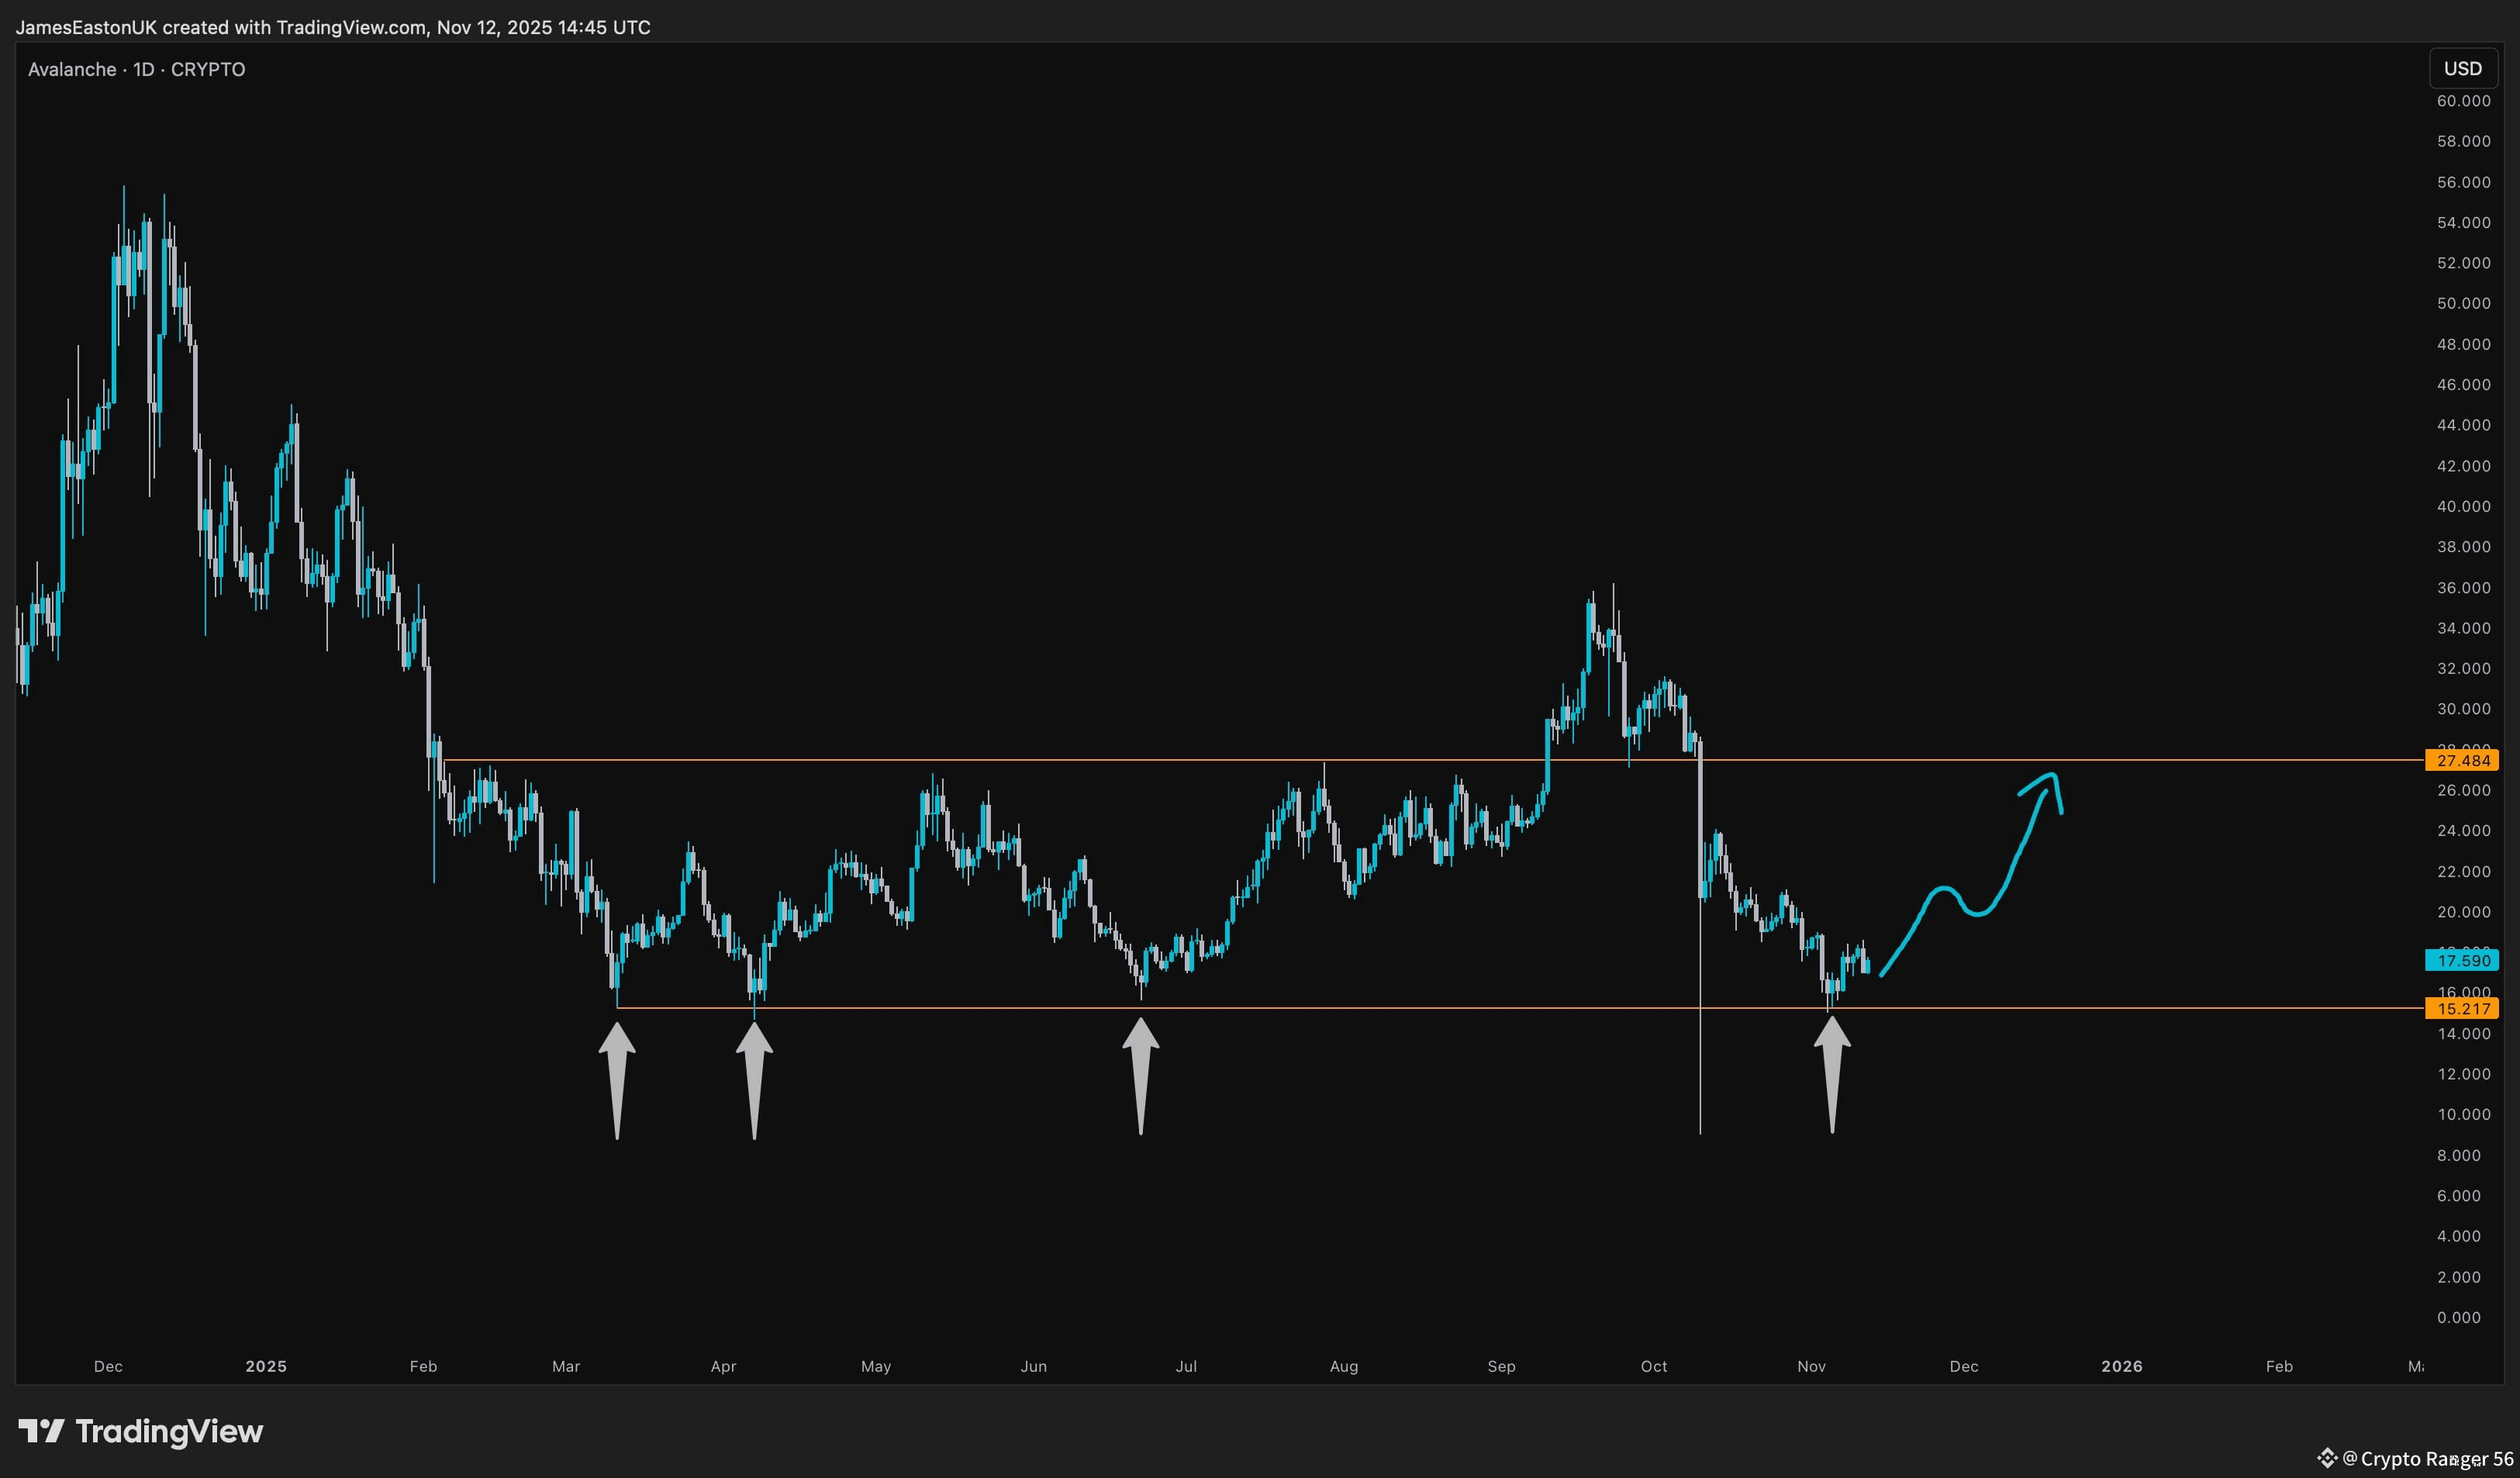The height and width of the screenshot is (1478, 2520).
Task: Click the 2026 year label on time axis
Action: [x=2122, y=1366]
